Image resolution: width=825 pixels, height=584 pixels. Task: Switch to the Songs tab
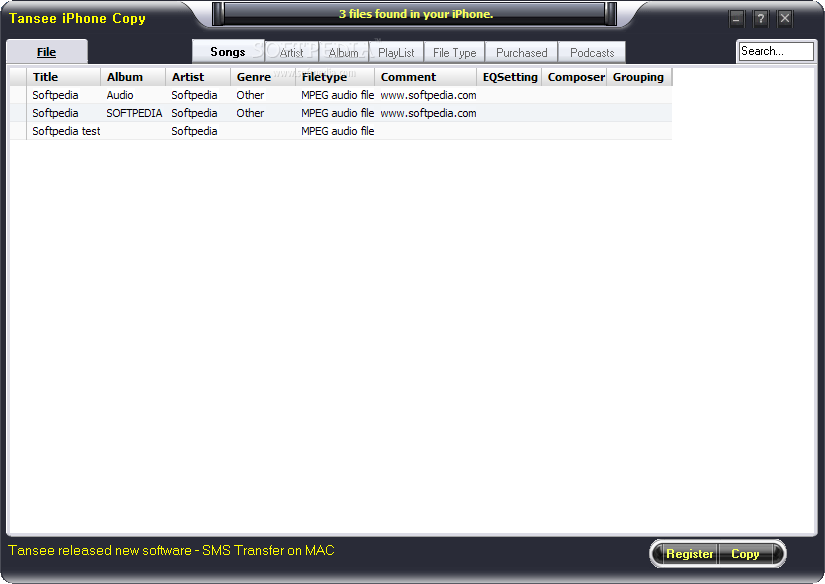pos(227,52)
